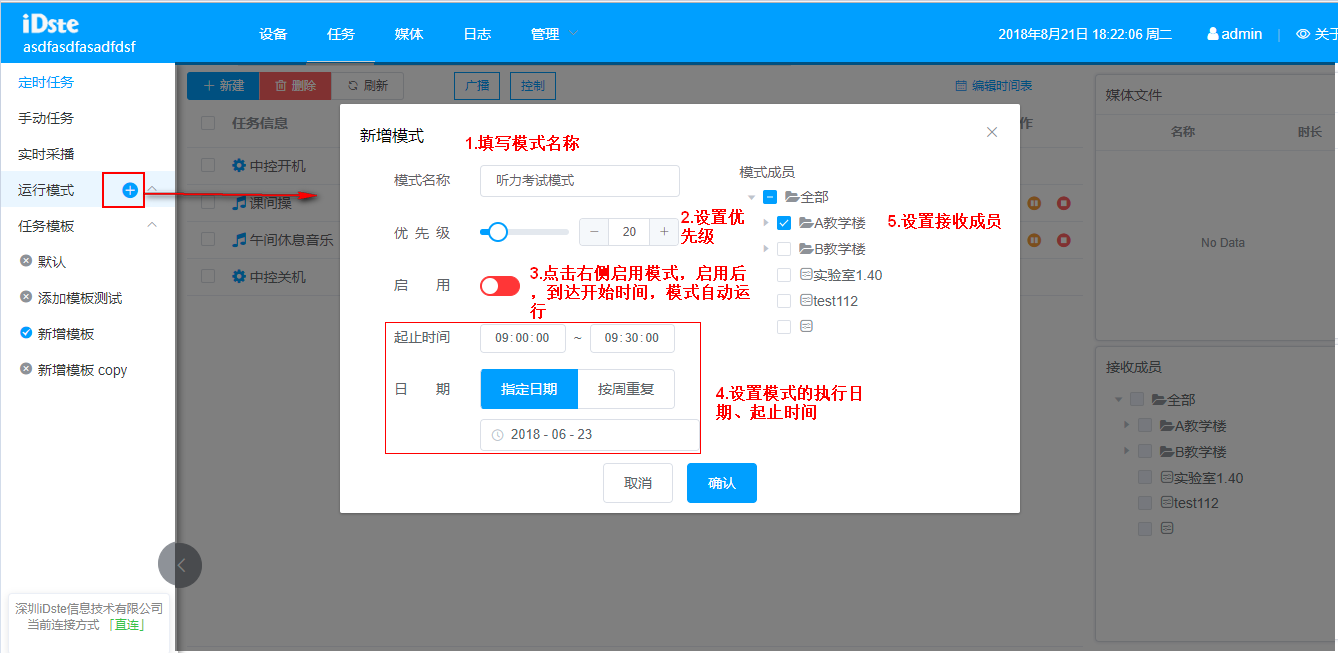The image size is (1338, 653).
Task: Increase priority with the plus button
Action: [664, 232]
